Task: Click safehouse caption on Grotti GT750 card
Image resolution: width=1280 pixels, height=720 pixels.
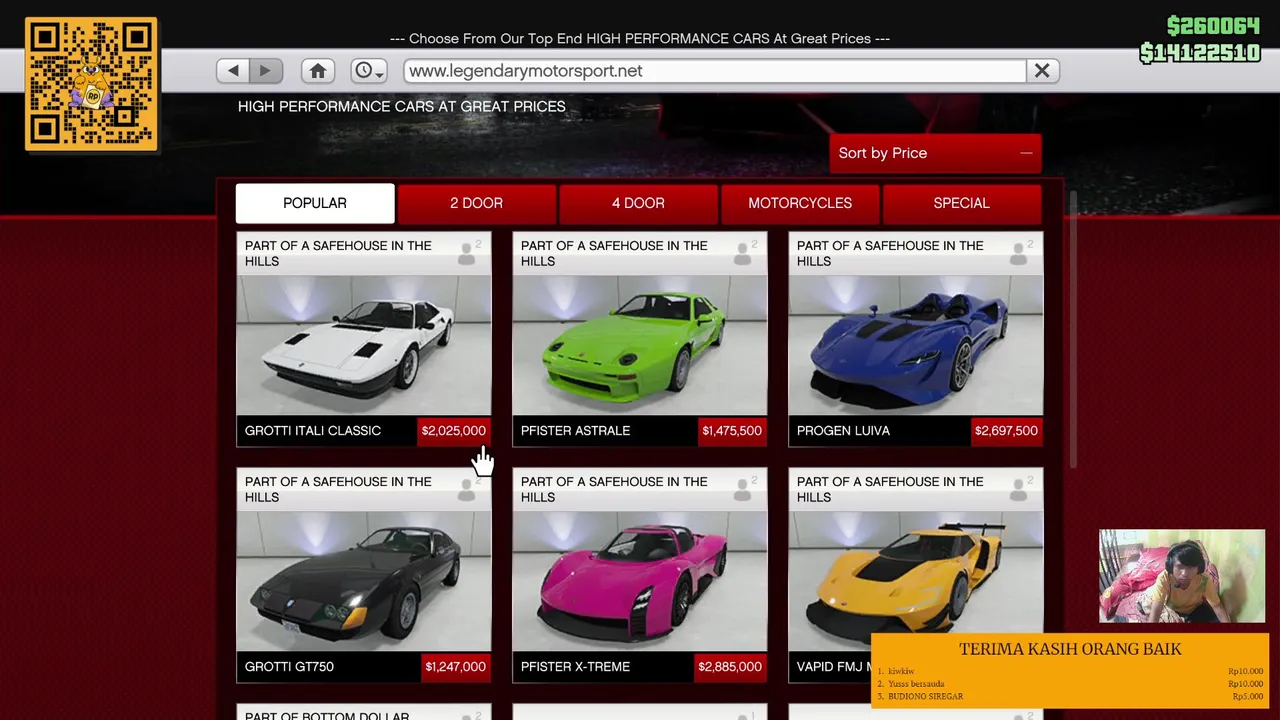Action: coord(338,489)
